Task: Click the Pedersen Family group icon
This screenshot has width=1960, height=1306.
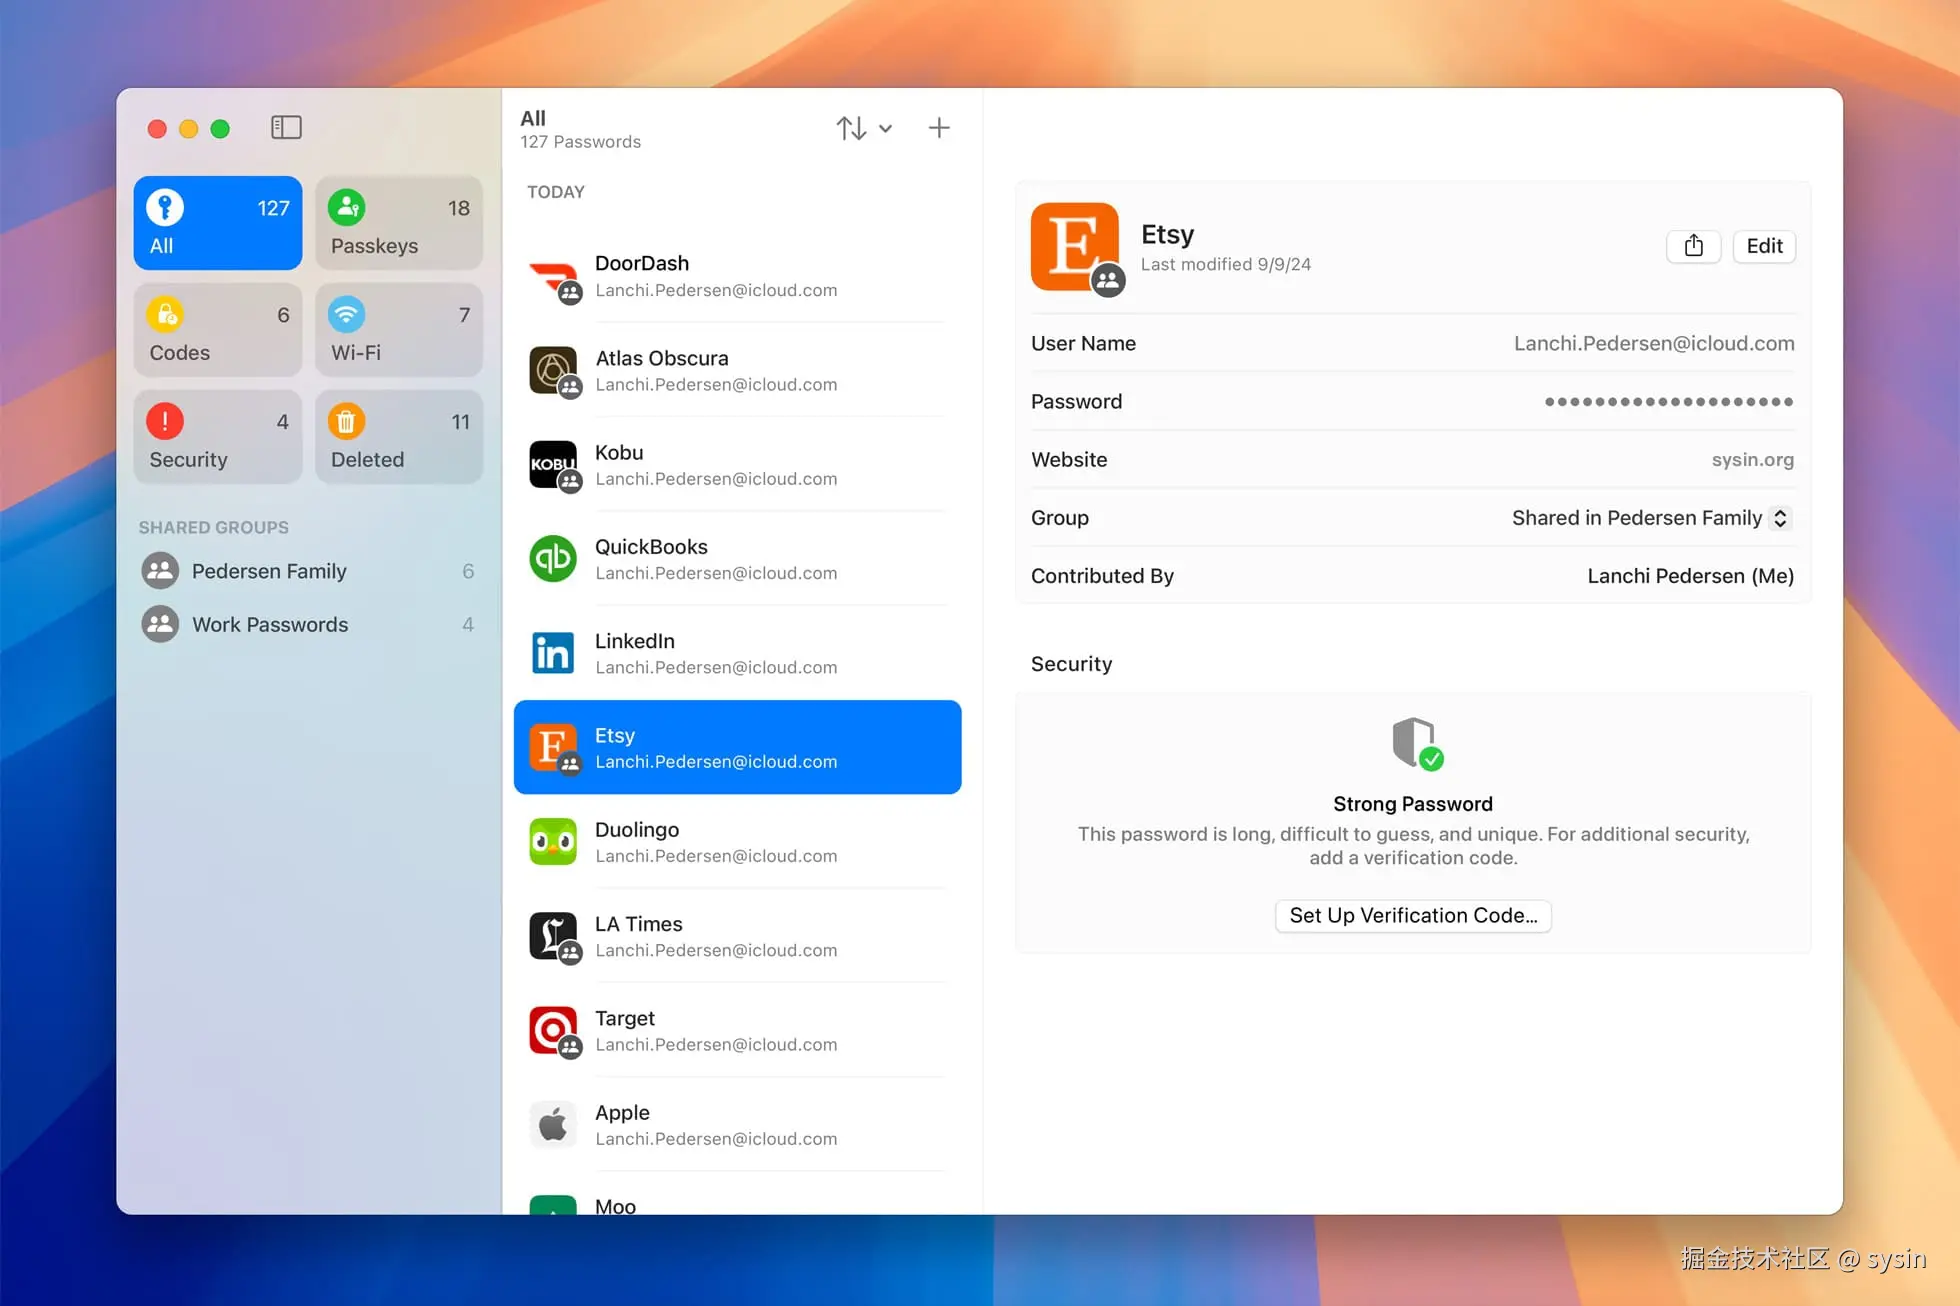Action: click(x=160, y=570)
